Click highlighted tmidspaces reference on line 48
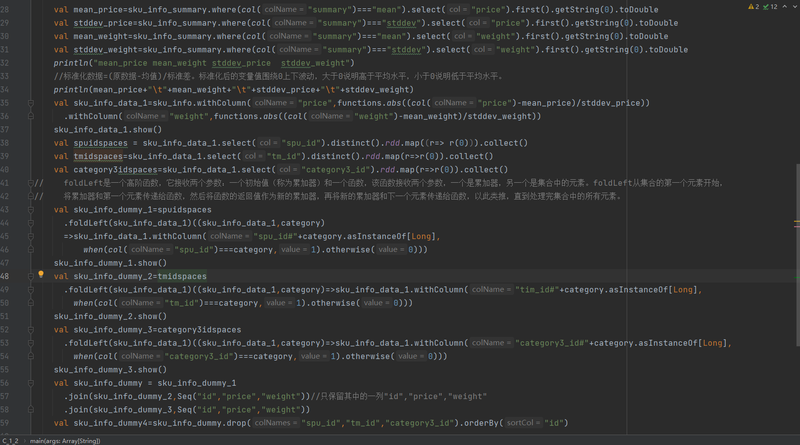The height and width of the screenshot is (445, 800). click(182, 276)
